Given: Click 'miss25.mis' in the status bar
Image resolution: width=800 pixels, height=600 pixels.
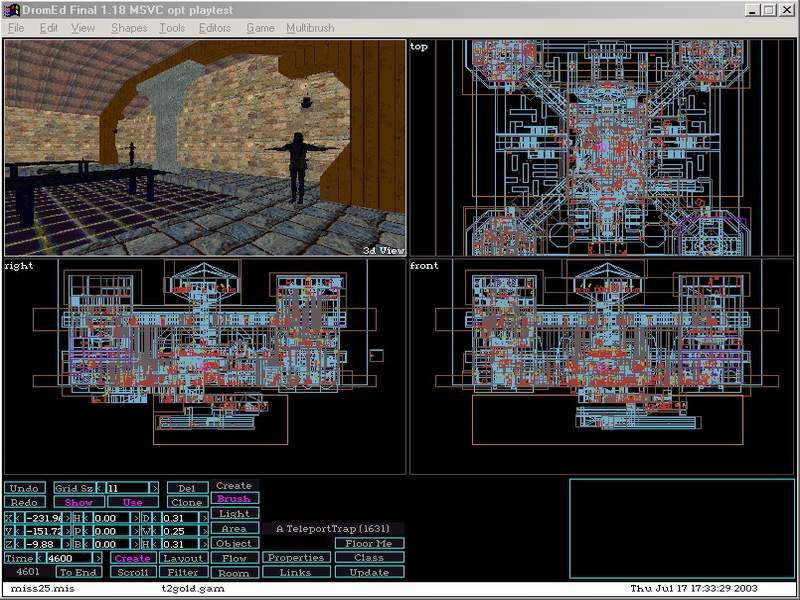Looking at the screenshot, I should (42, 588).
